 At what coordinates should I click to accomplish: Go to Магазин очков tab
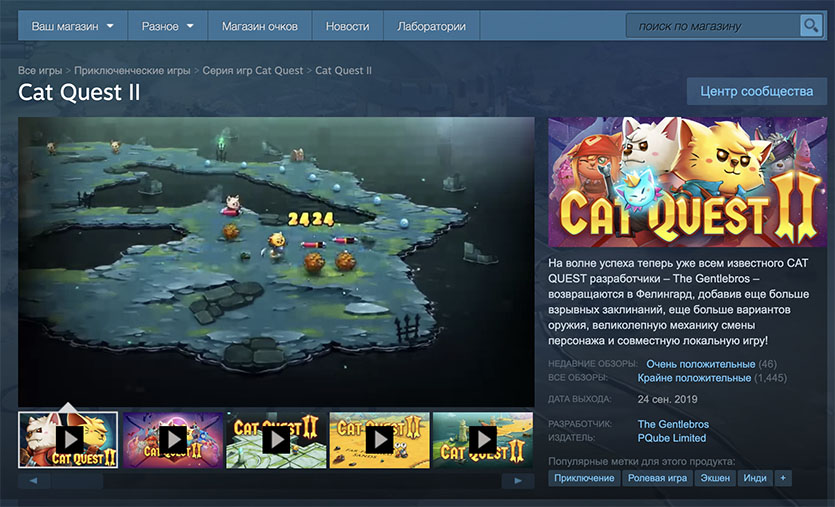point(259,26)
